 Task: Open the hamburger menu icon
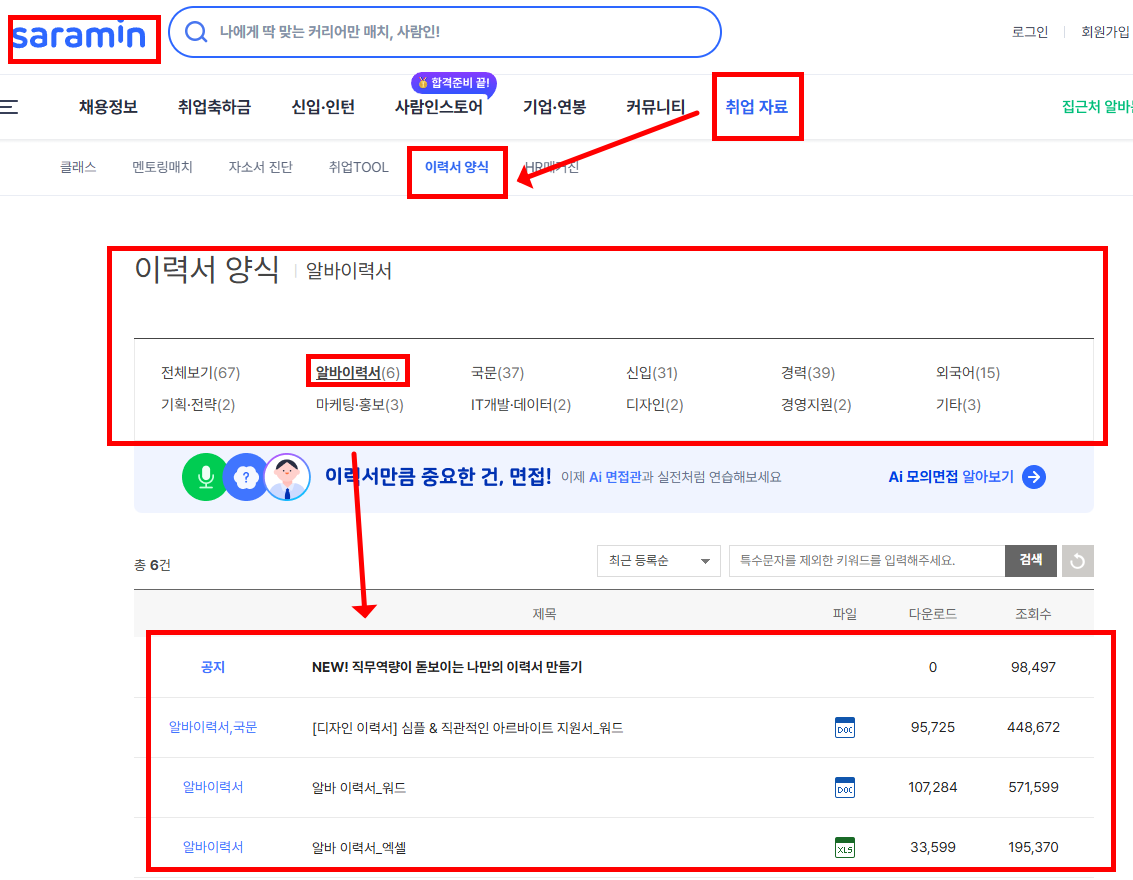point(9,107)
